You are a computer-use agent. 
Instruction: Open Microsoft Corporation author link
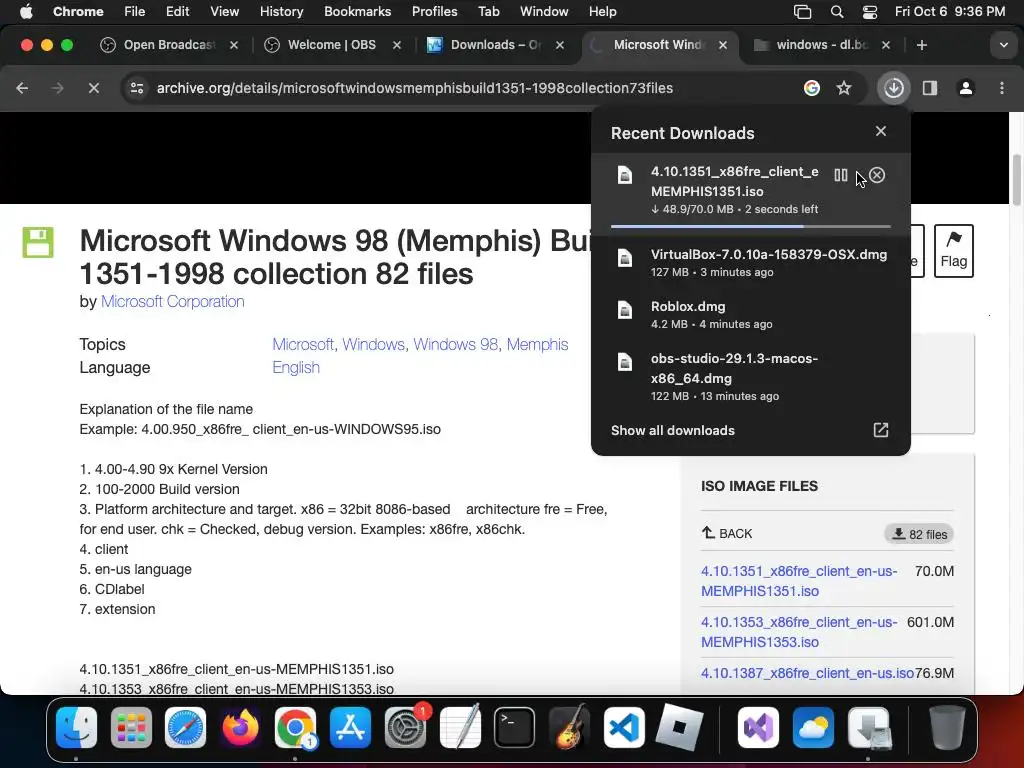click(x=172, y=301)
